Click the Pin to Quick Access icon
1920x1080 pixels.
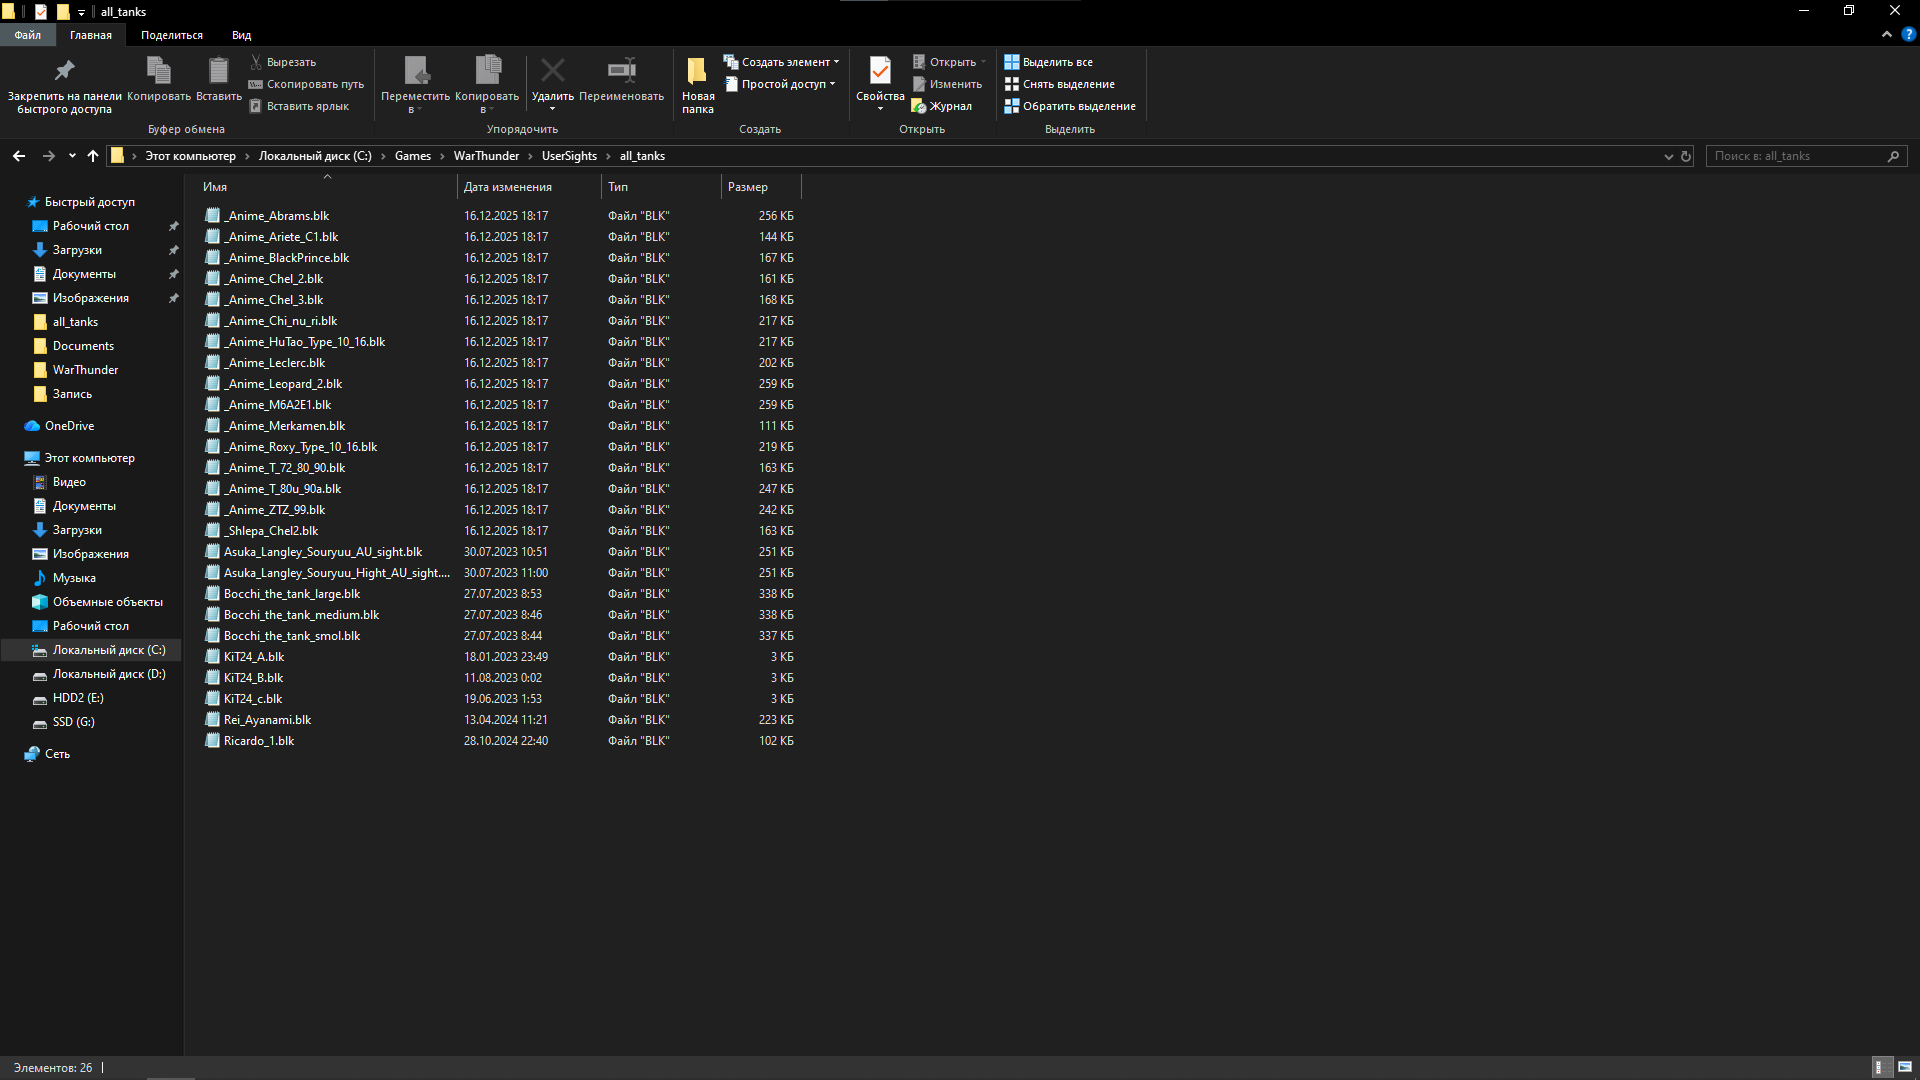[64, 71]
